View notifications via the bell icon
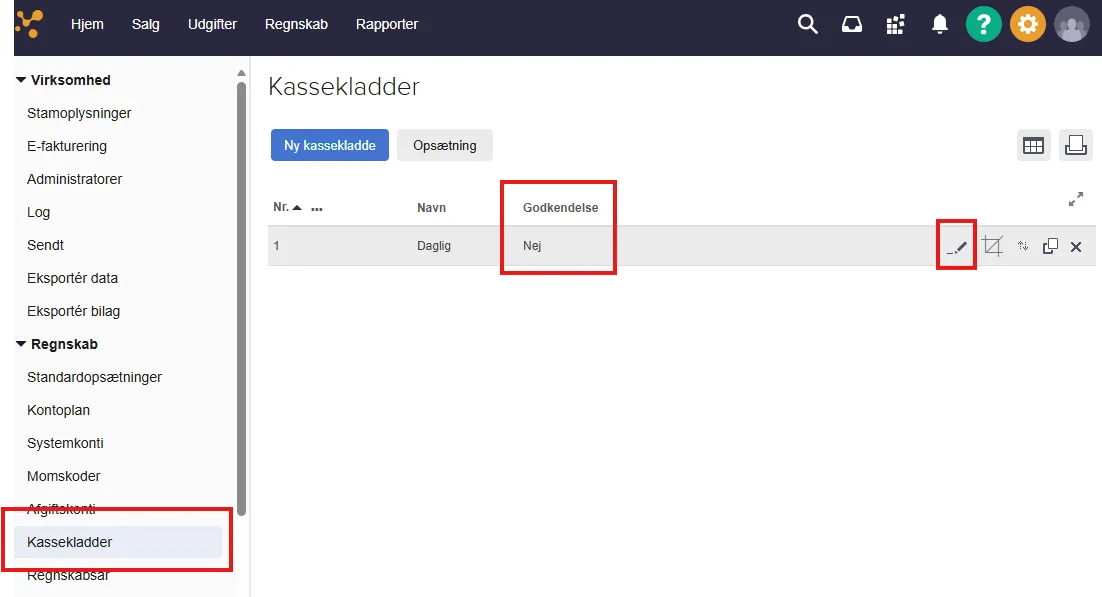The height and width of the screenshot is (597, 1102). 939,24
